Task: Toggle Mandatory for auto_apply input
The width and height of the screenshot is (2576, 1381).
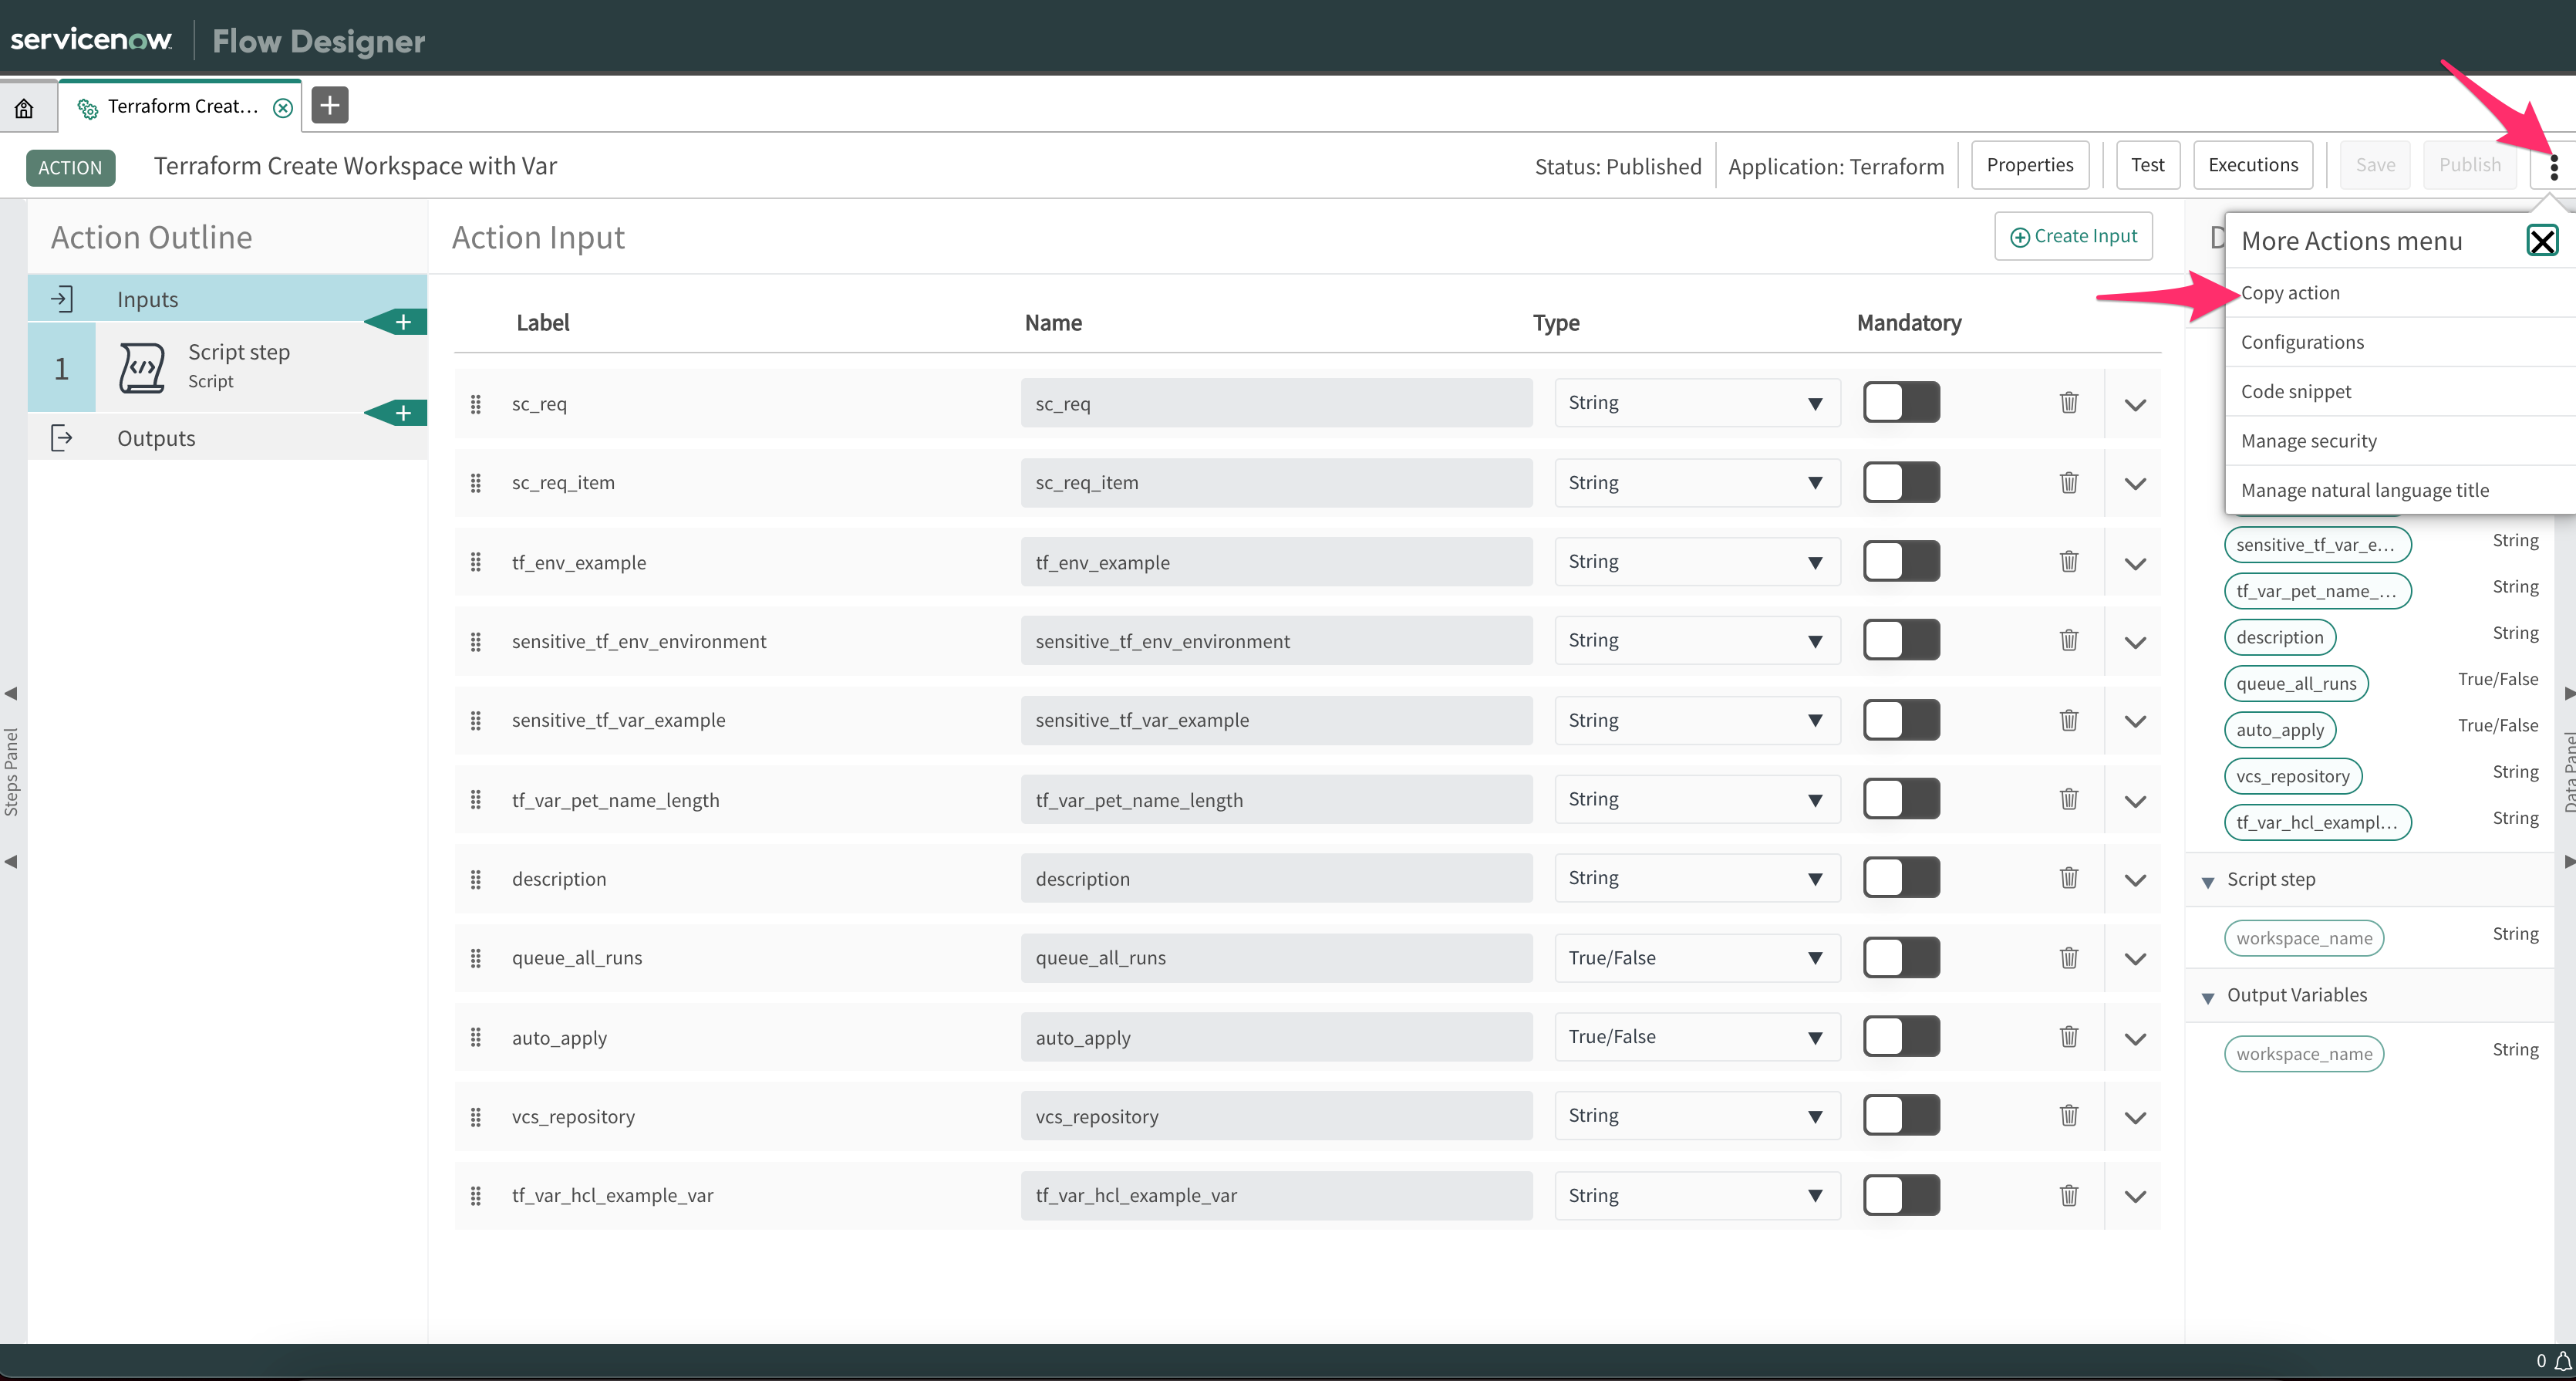Action: point(1900,1037)
